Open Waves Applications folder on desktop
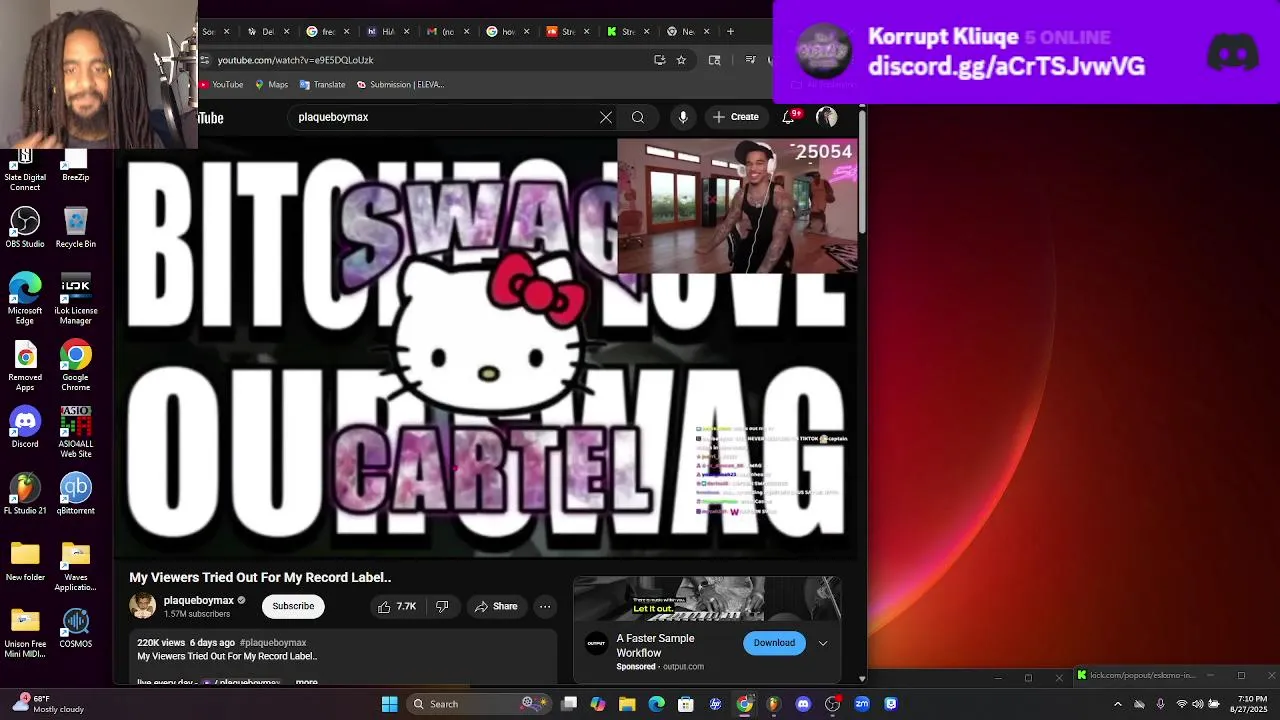Image resolution: width=1280 pixels, height=720 pixels. point(76,566)
